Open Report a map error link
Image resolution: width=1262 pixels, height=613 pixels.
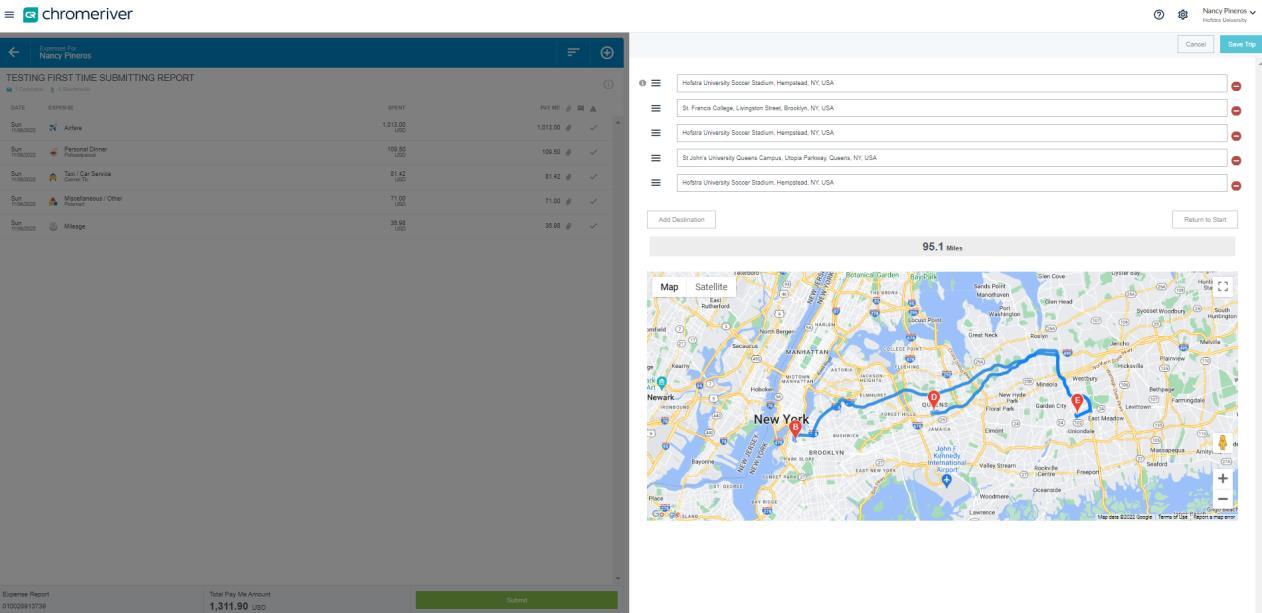coord(1214,516)
